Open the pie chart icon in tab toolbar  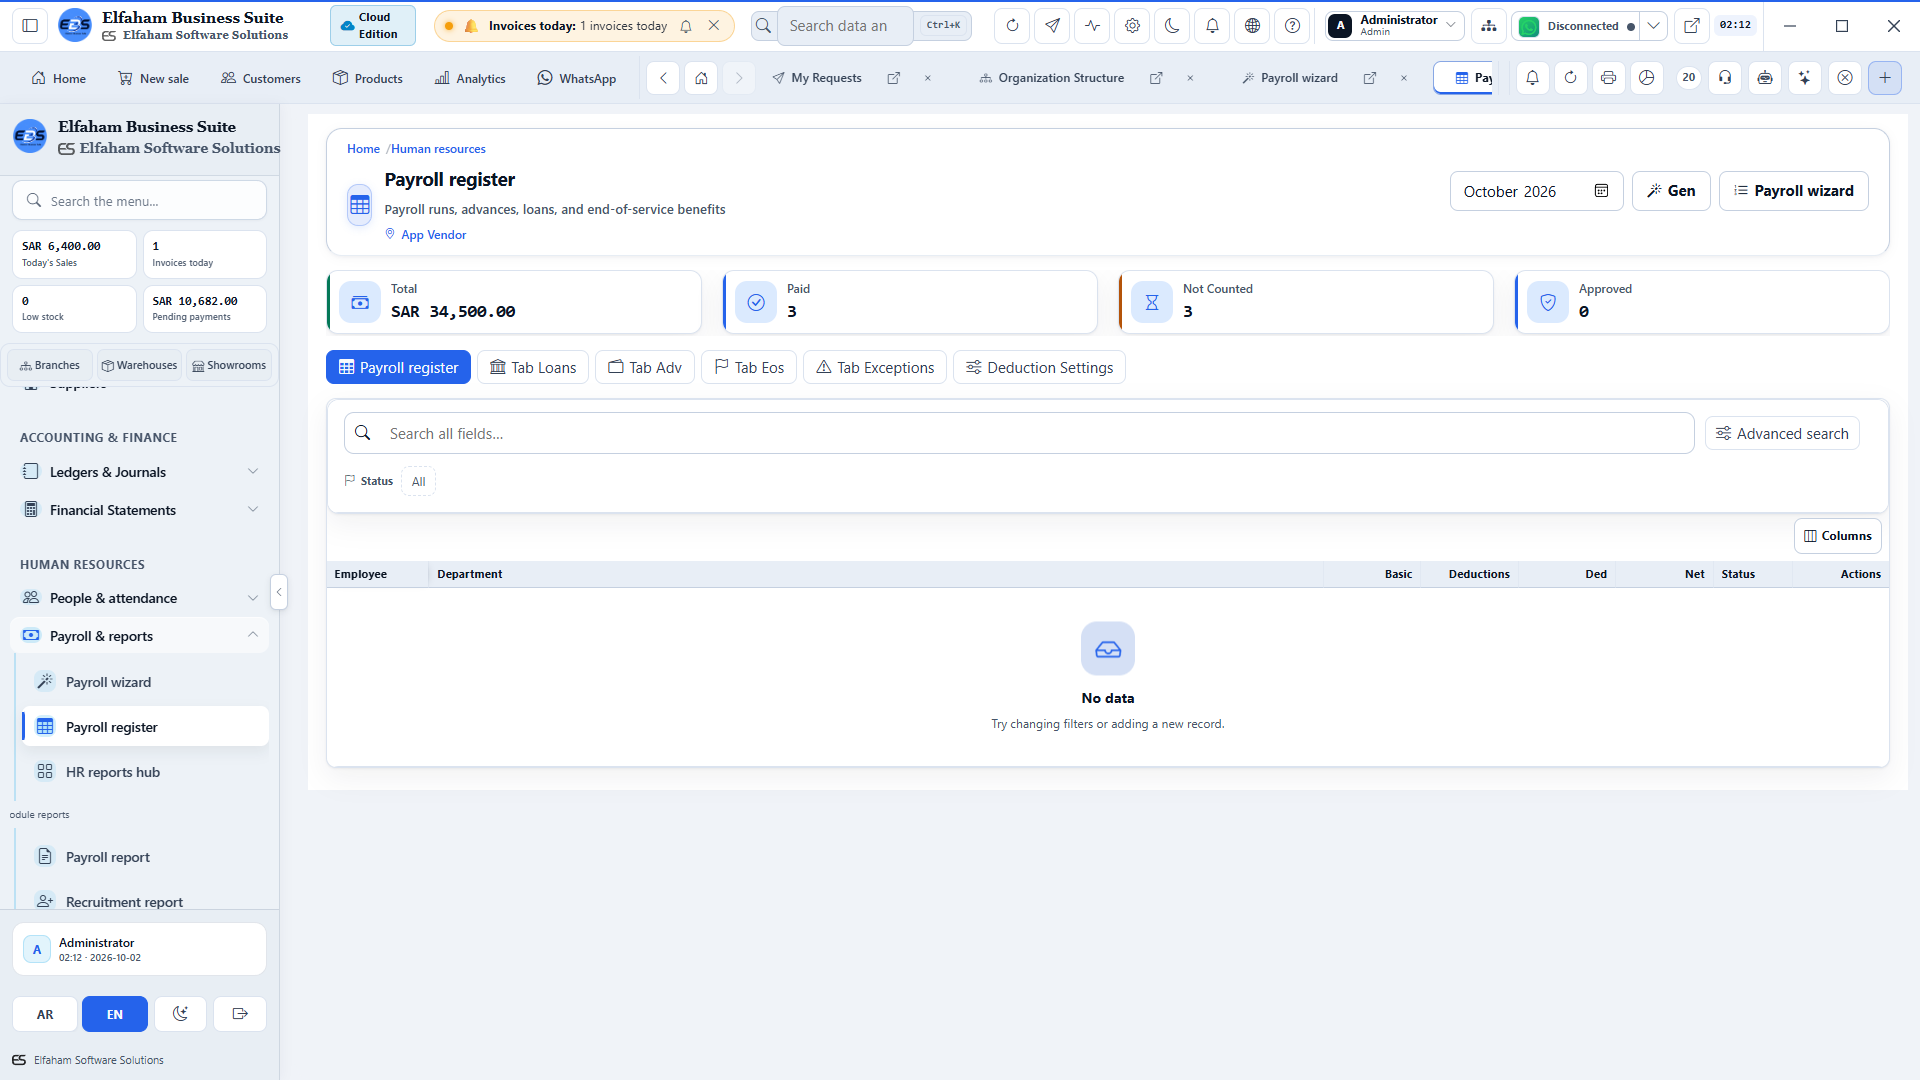pyautogui.click(x=1646, y=78)
